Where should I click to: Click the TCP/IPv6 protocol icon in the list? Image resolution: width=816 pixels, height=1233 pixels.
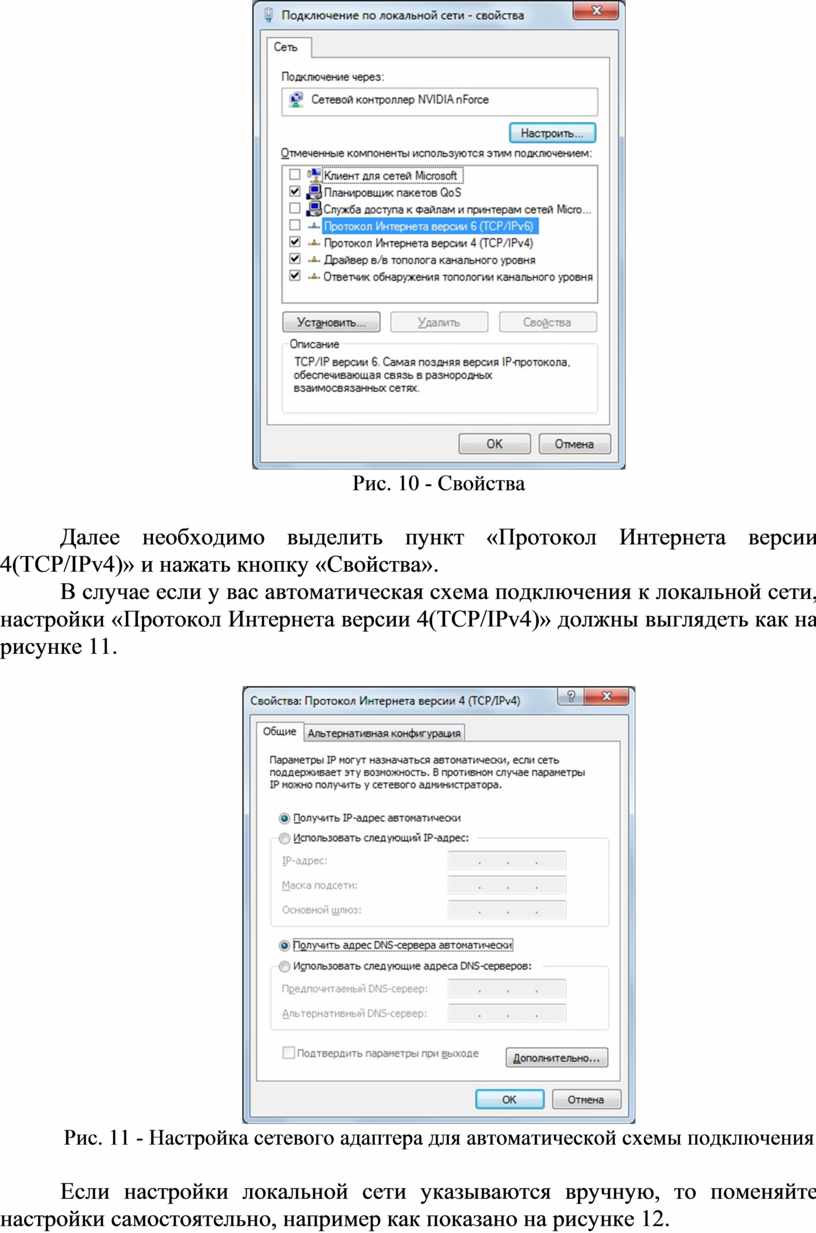313,226
